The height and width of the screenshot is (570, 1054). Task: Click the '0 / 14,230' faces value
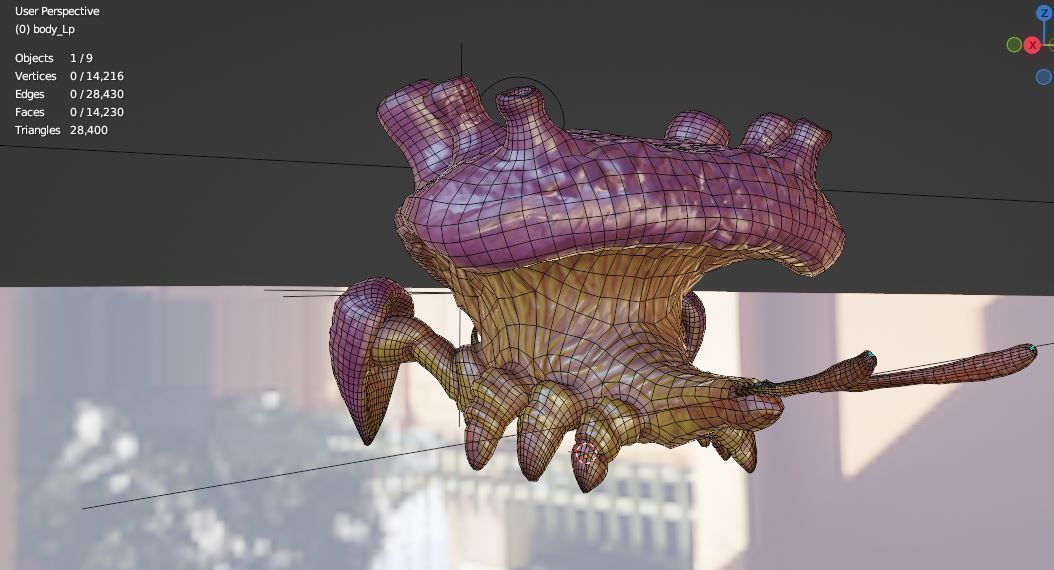point(97,112)
